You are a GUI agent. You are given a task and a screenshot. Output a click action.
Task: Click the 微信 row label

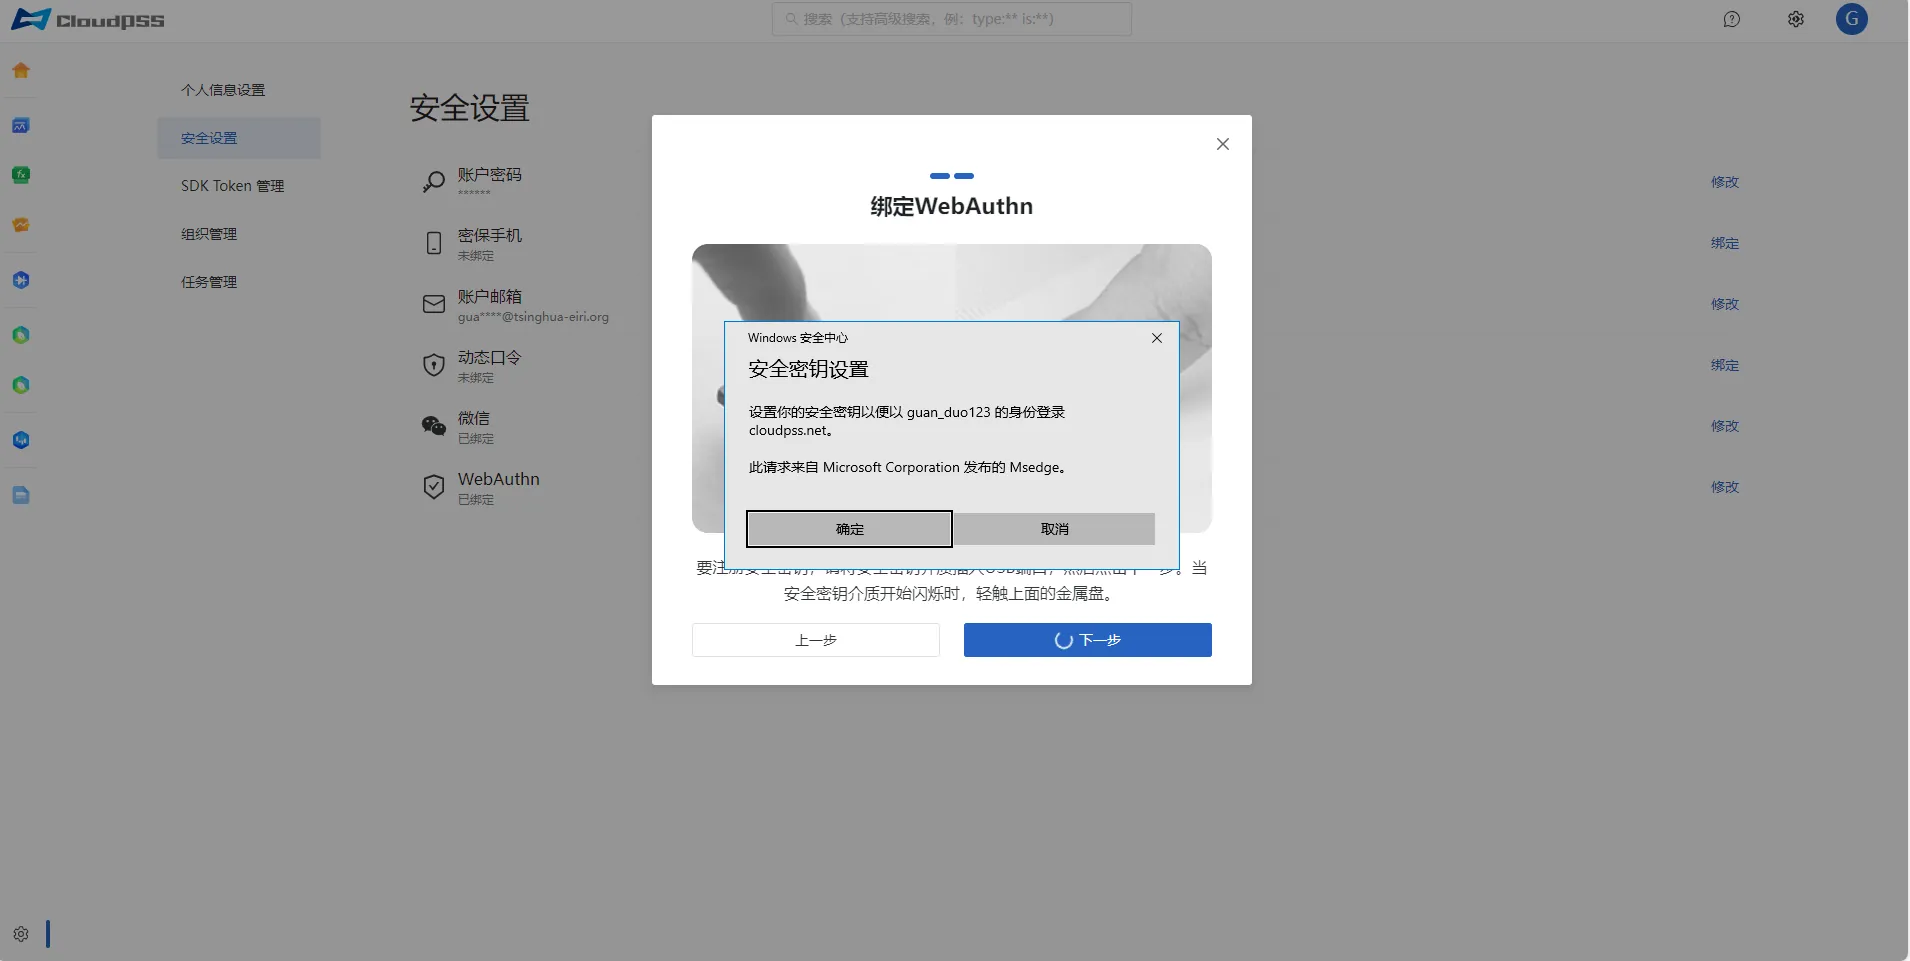click(x=474, y=418)
